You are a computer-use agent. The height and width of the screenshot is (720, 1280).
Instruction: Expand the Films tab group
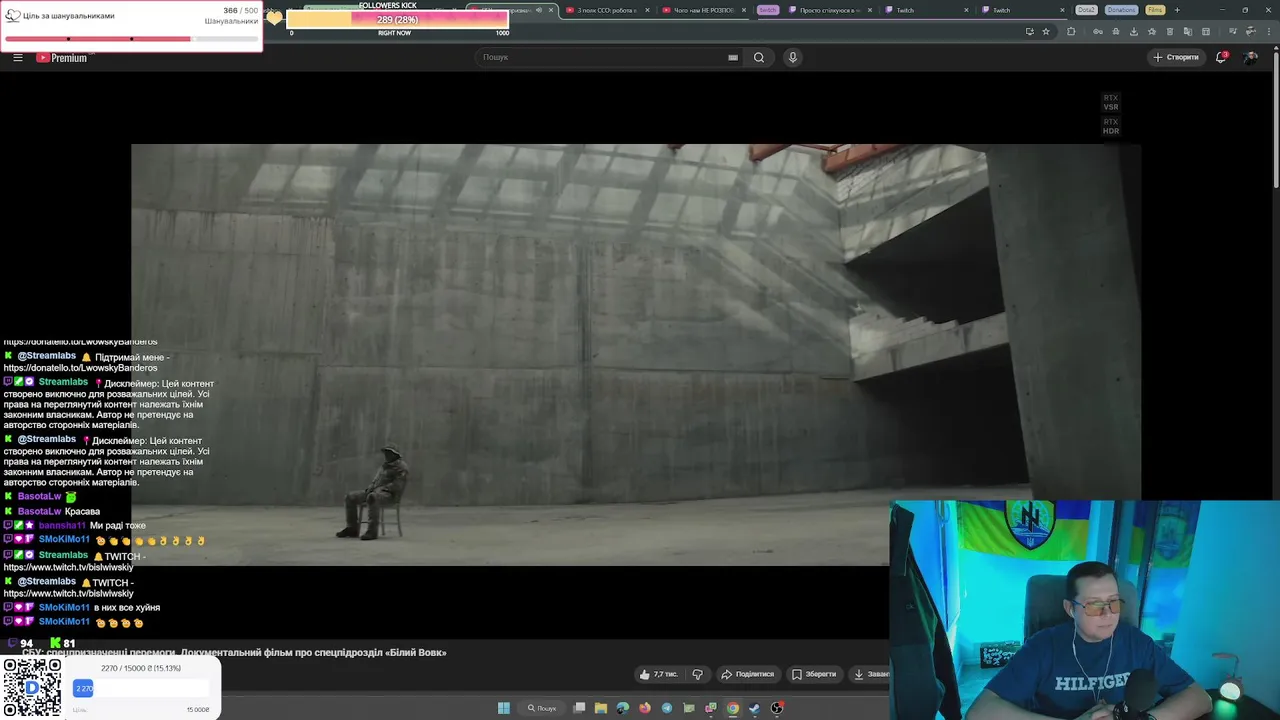click(1155, 10)
